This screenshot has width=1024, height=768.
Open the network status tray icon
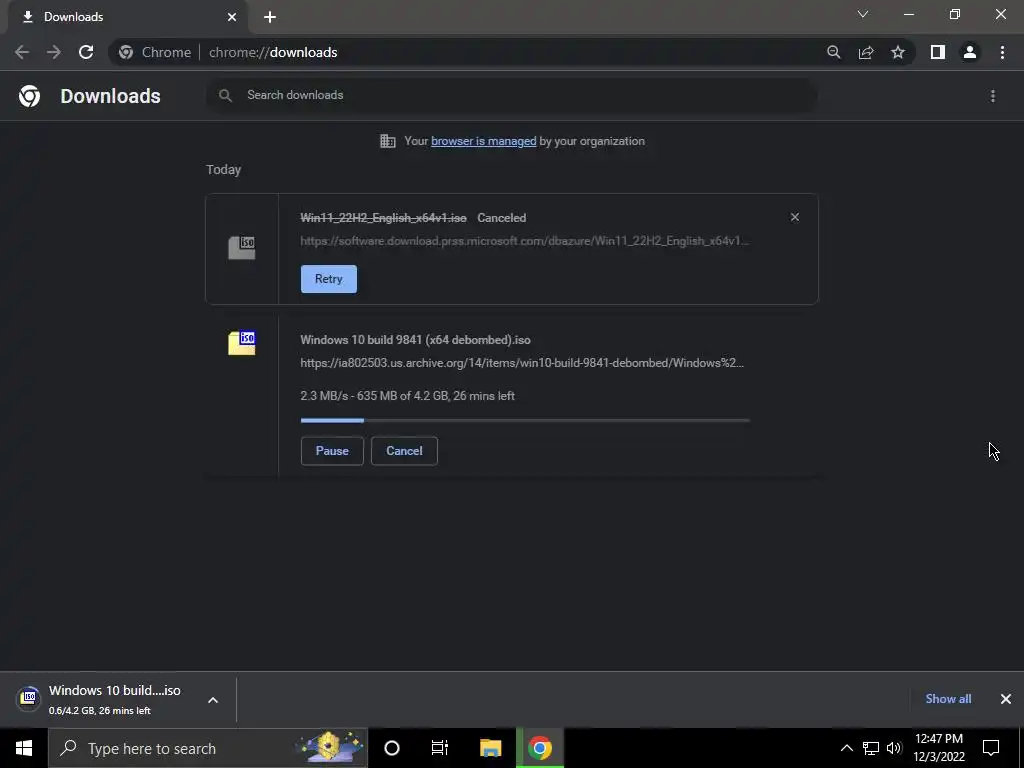point(871,748)
